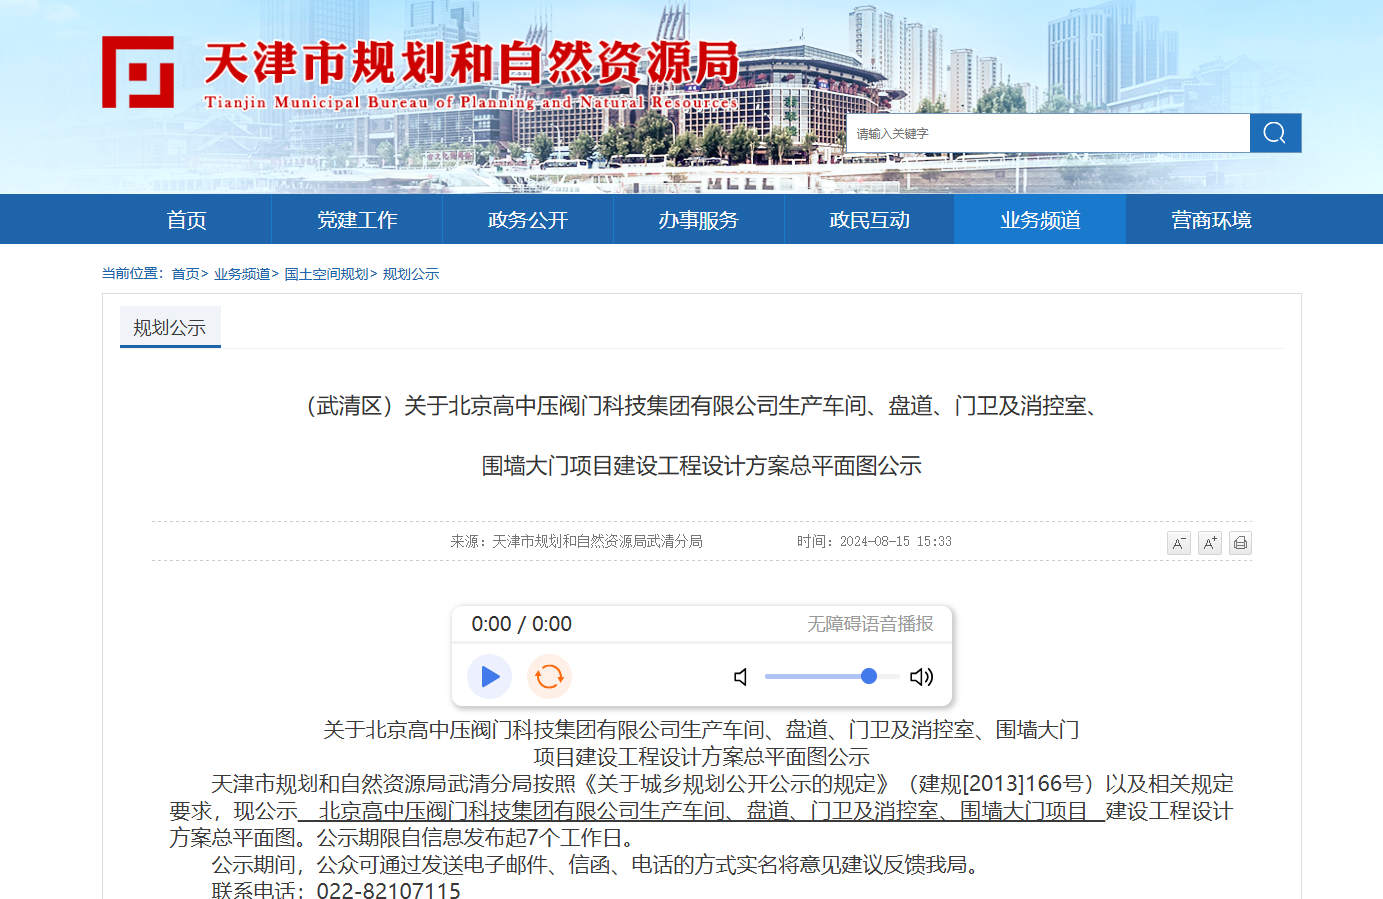This screenshot has width=1383, height=899.
Task: Open 业务频道 from the breadcrumb
Action: click(x=244, y=272)
